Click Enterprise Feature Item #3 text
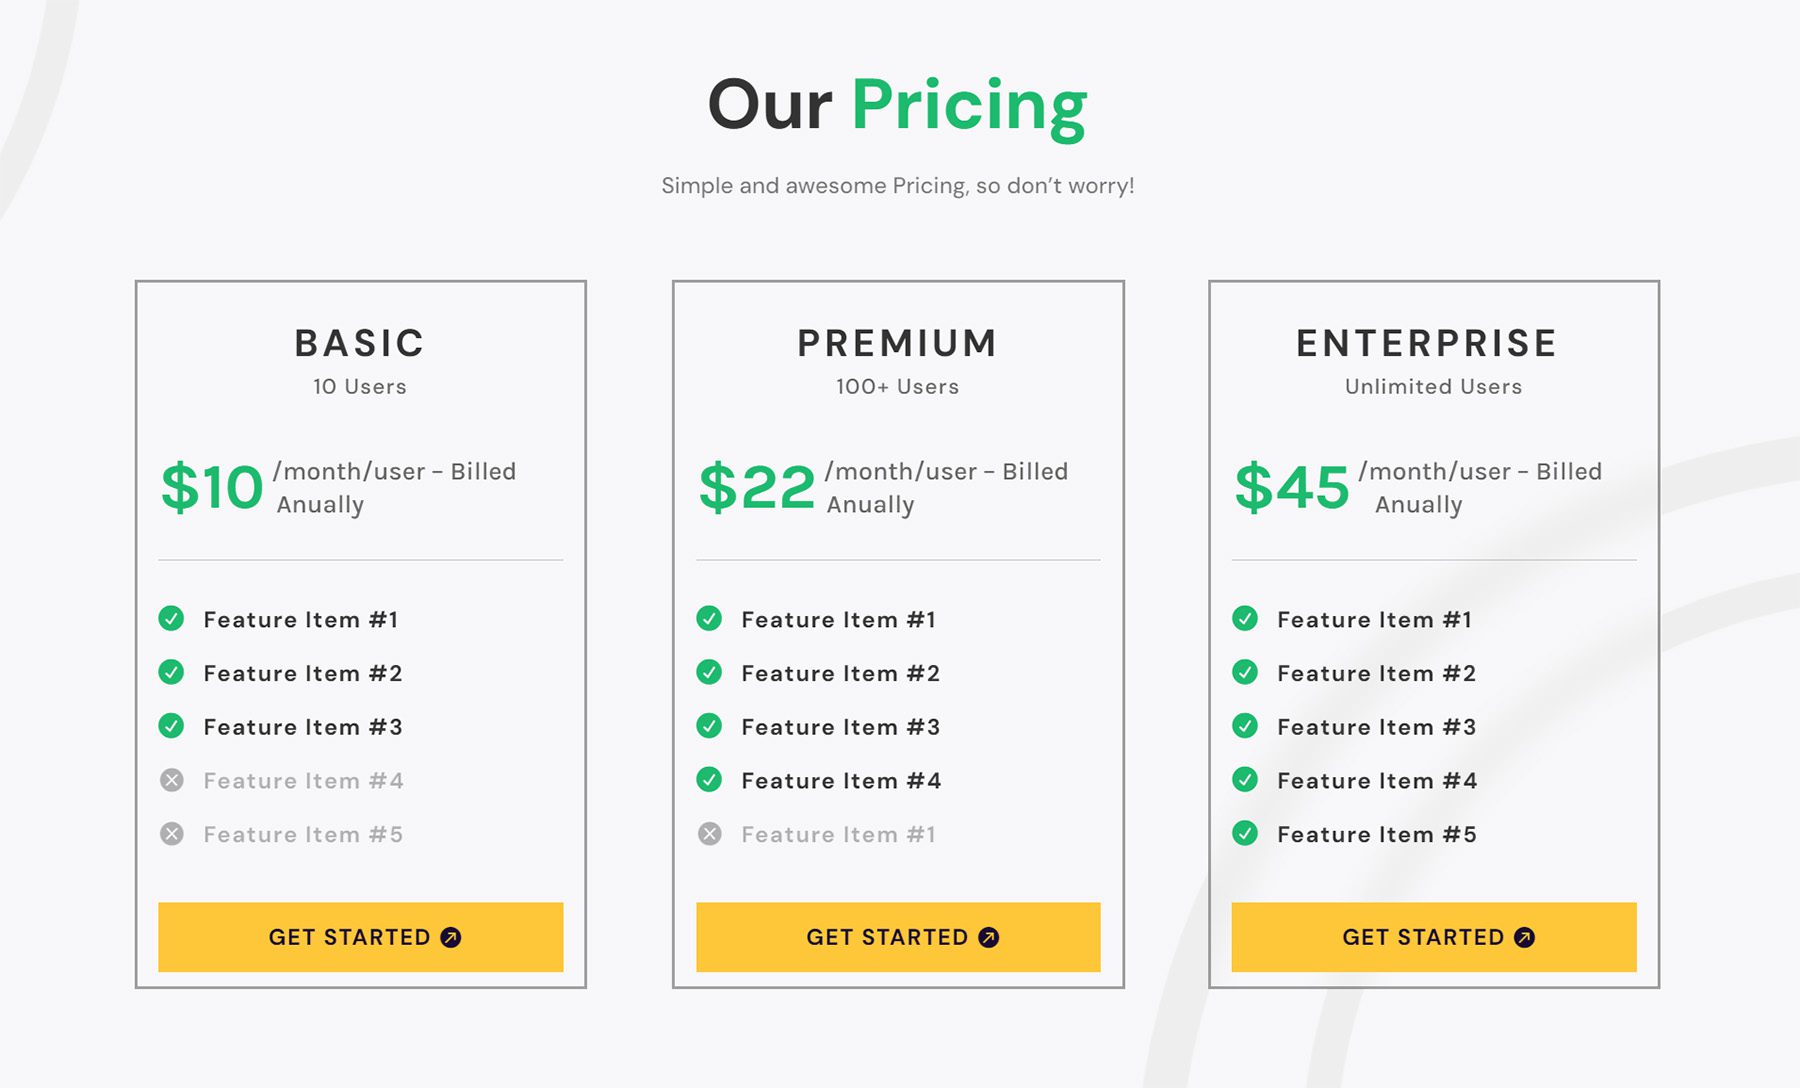Viewport: 1800px width, 1088px height. point(1376,727)
